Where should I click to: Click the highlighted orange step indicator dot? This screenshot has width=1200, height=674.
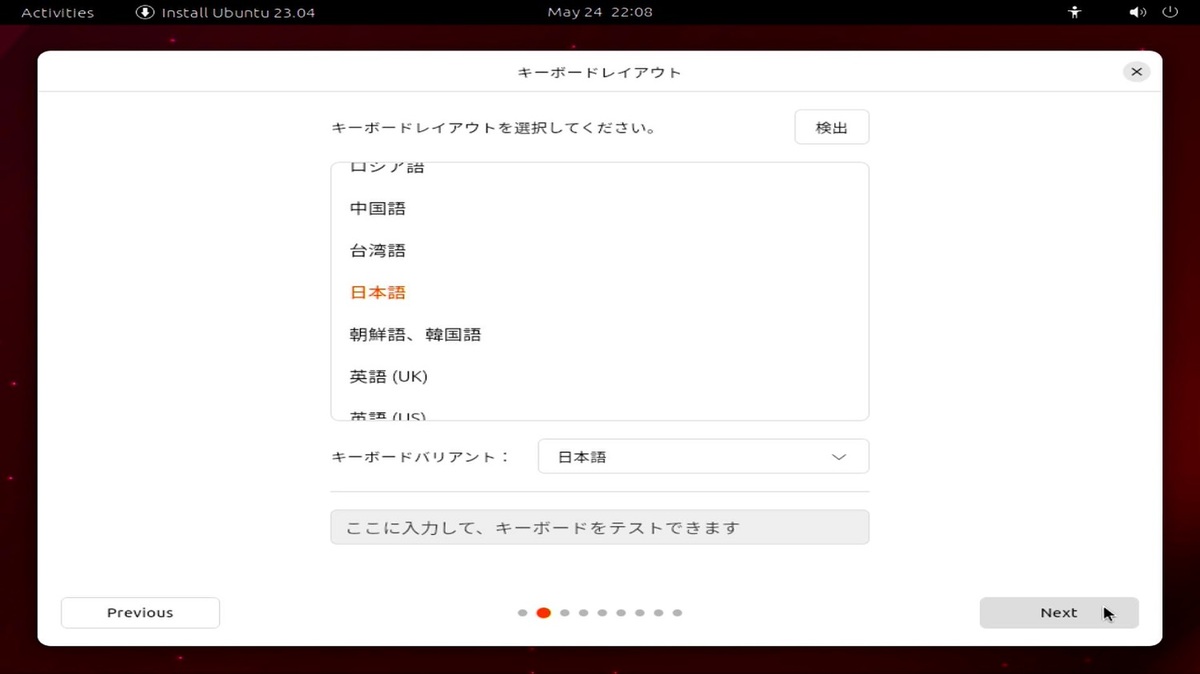(x=544, y=613)
